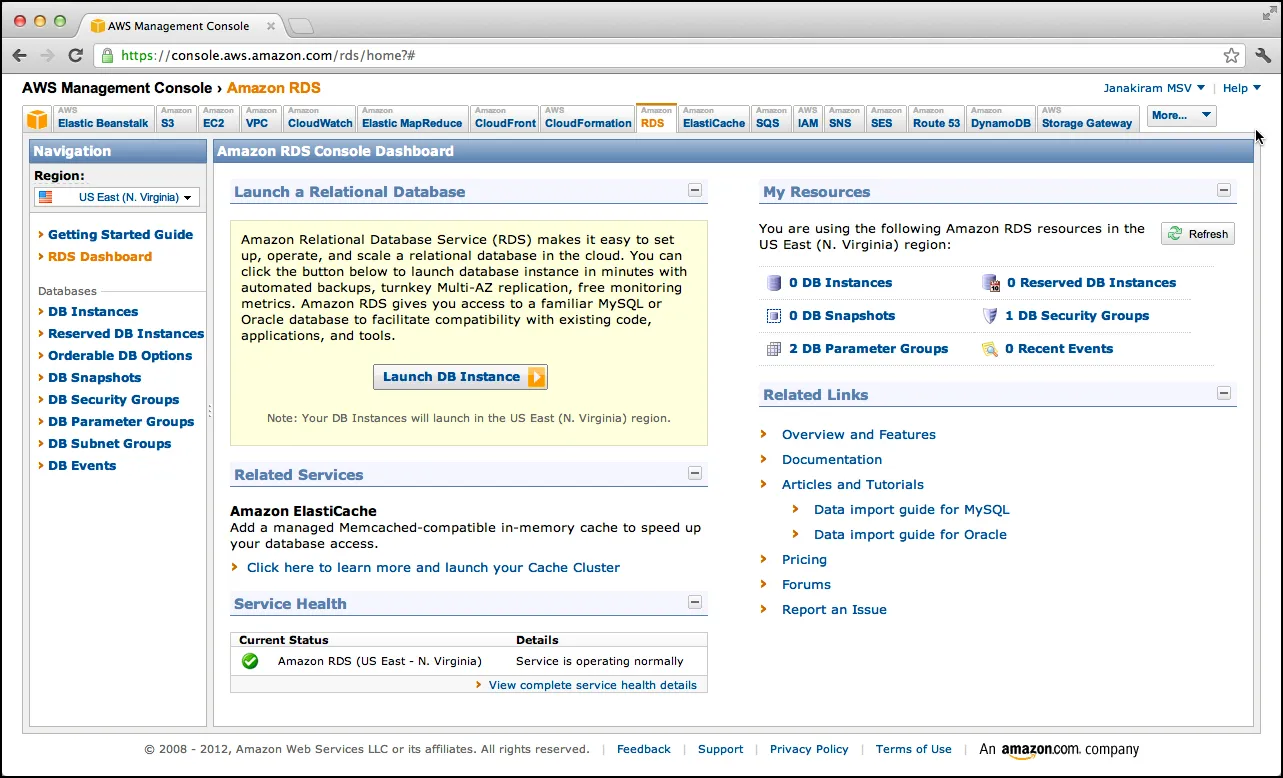Click browser forward arrow button
This screenshot has height=778, width=1283.
(48, 56)
